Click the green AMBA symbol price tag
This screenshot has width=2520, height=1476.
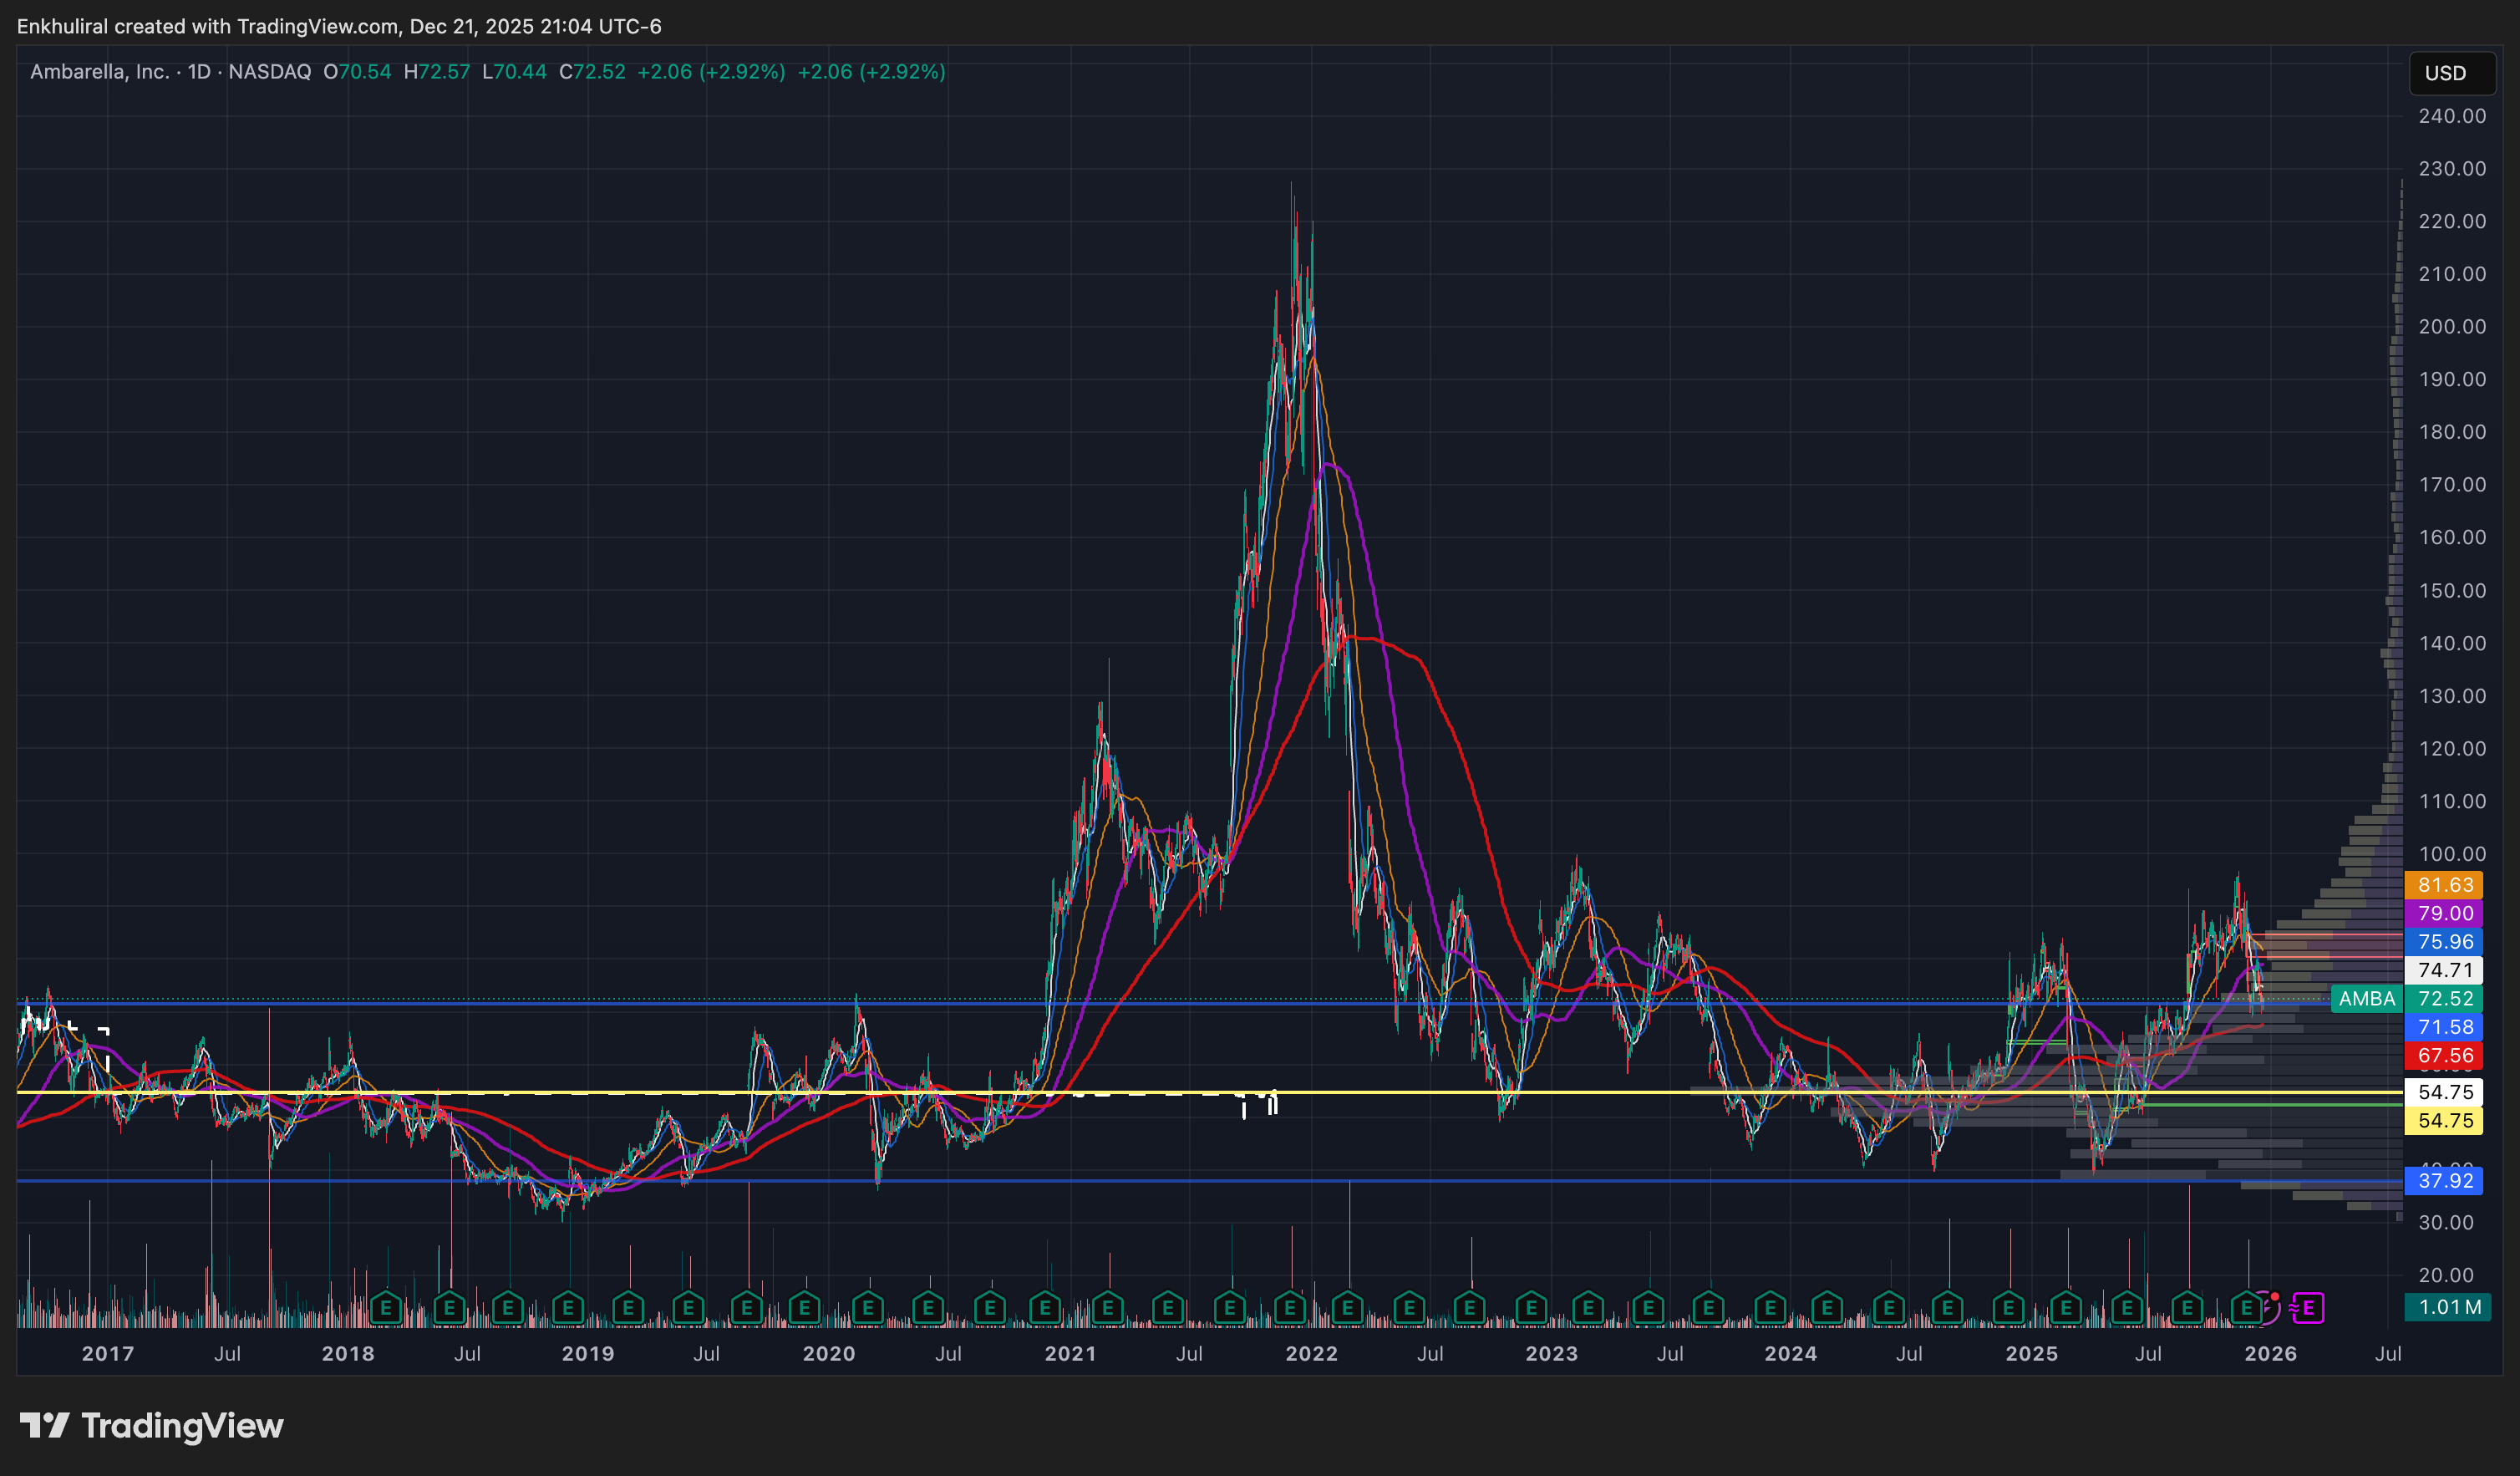[2366, 998]
